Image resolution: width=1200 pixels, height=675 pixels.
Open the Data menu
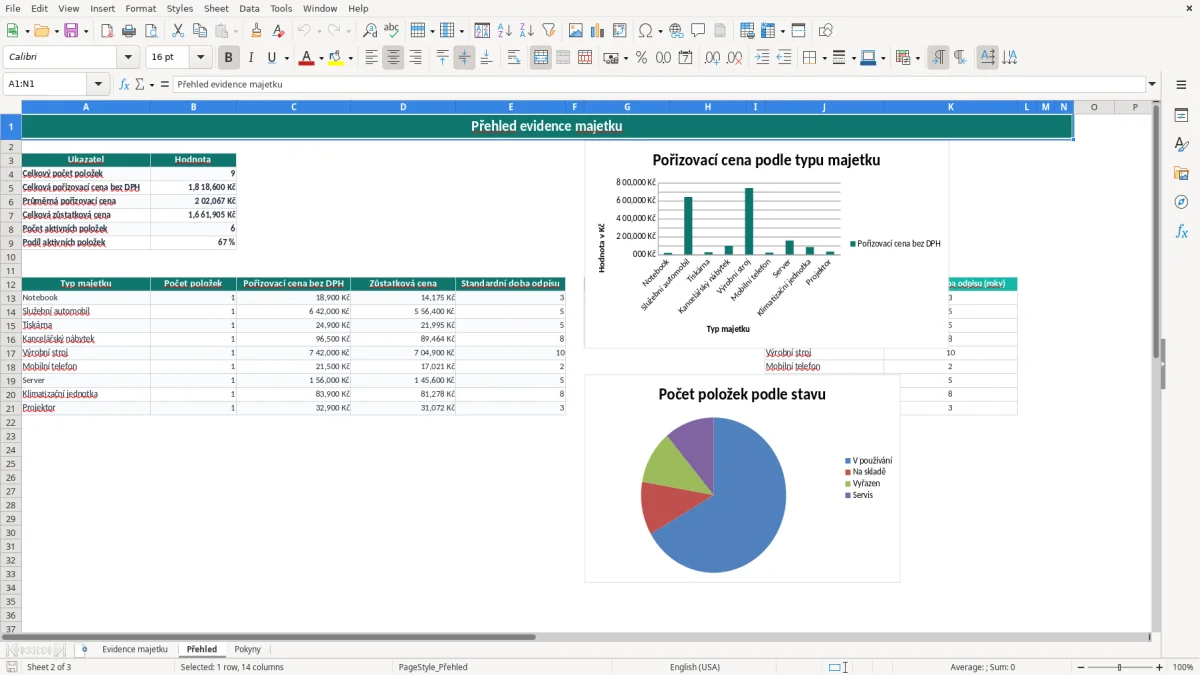click(249, 8)
